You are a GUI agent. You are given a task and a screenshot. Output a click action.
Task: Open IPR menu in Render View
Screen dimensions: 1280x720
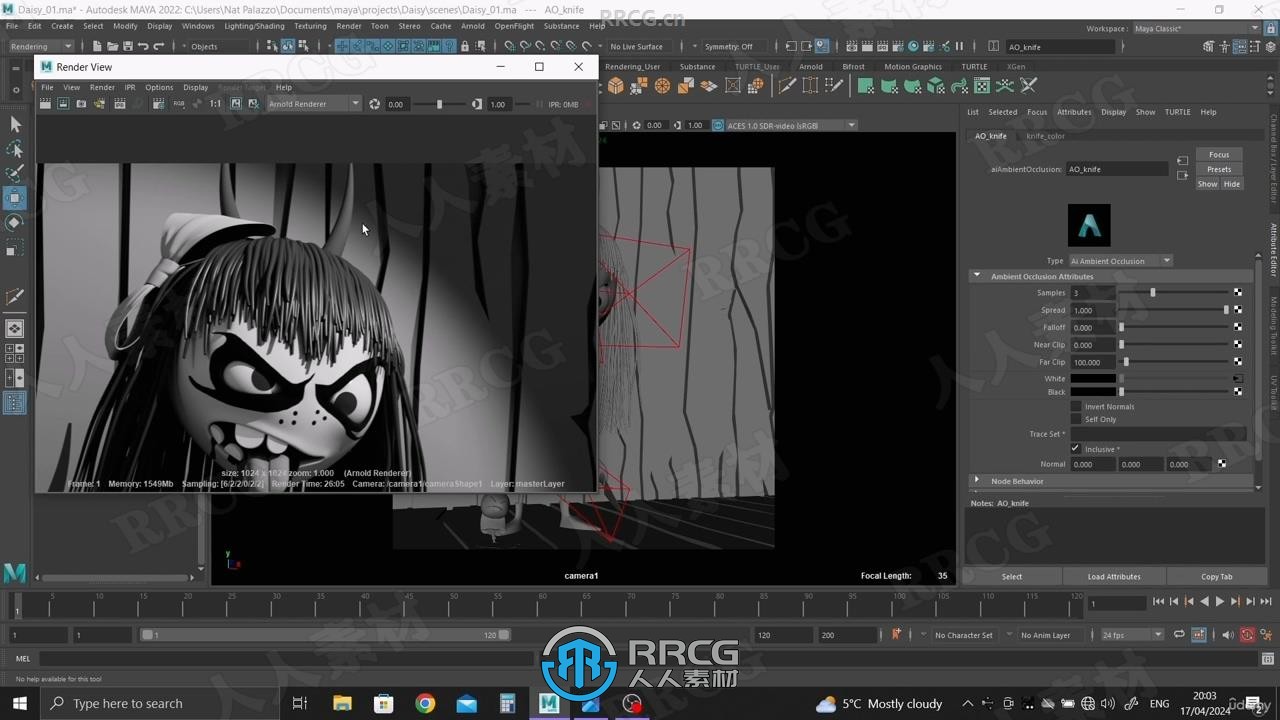[130, 87]
